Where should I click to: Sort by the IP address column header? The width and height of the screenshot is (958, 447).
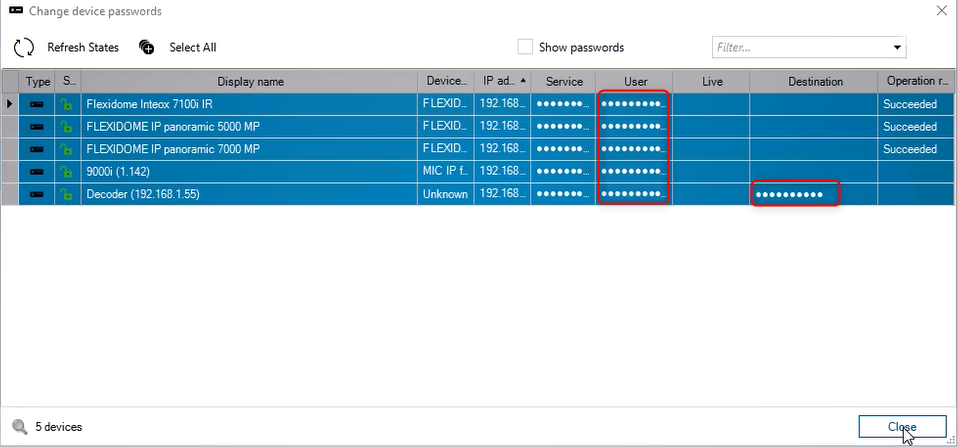click(x=502, y=81)
